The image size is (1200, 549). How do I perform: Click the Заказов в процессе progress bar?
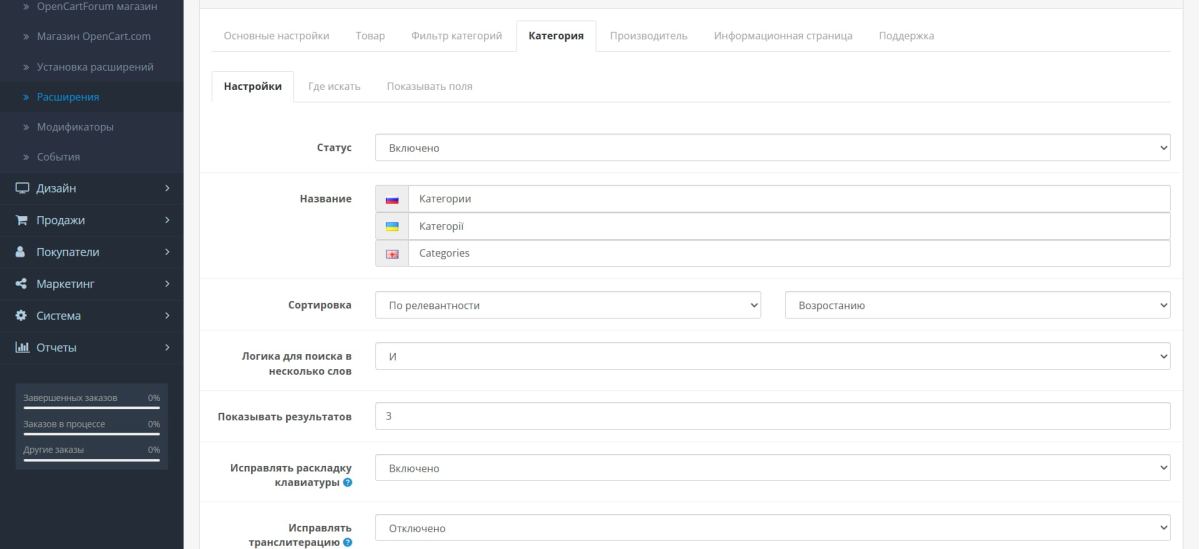(92, 434)
